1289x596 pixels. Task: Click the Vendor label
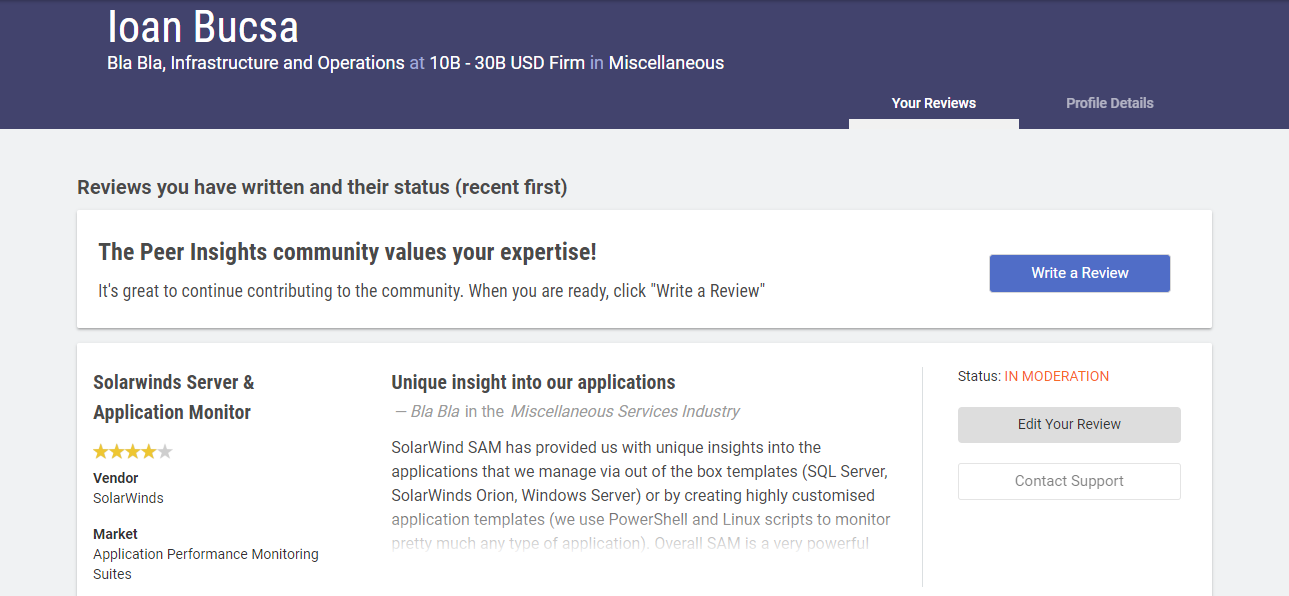116,478
